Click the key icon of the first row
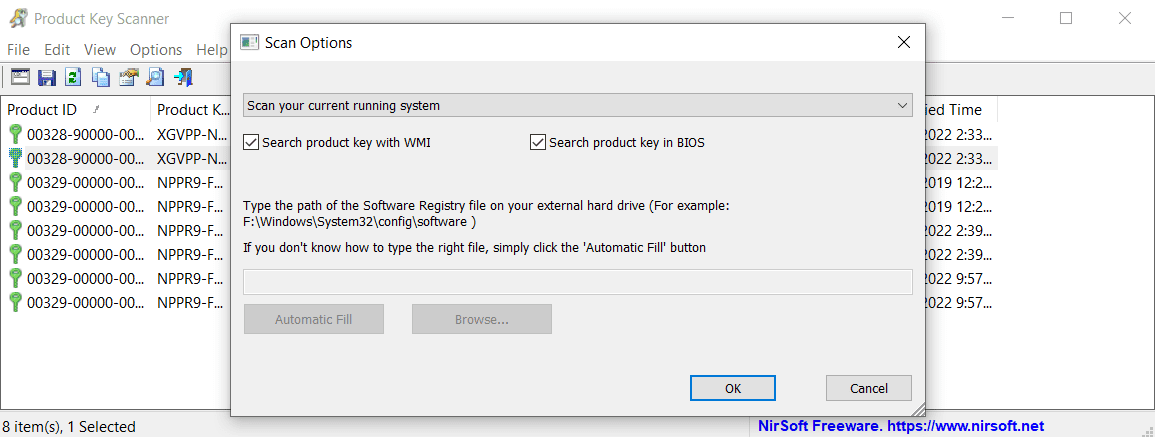Image resolution: width=1155 pixels, height=437 pixels. click(15, 134)
